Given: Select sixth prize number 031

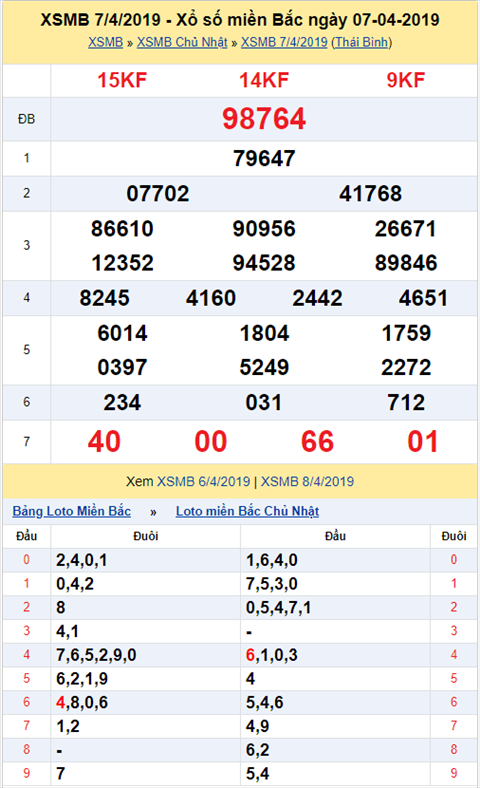Looking at the screenshot, I should [264, 403].
